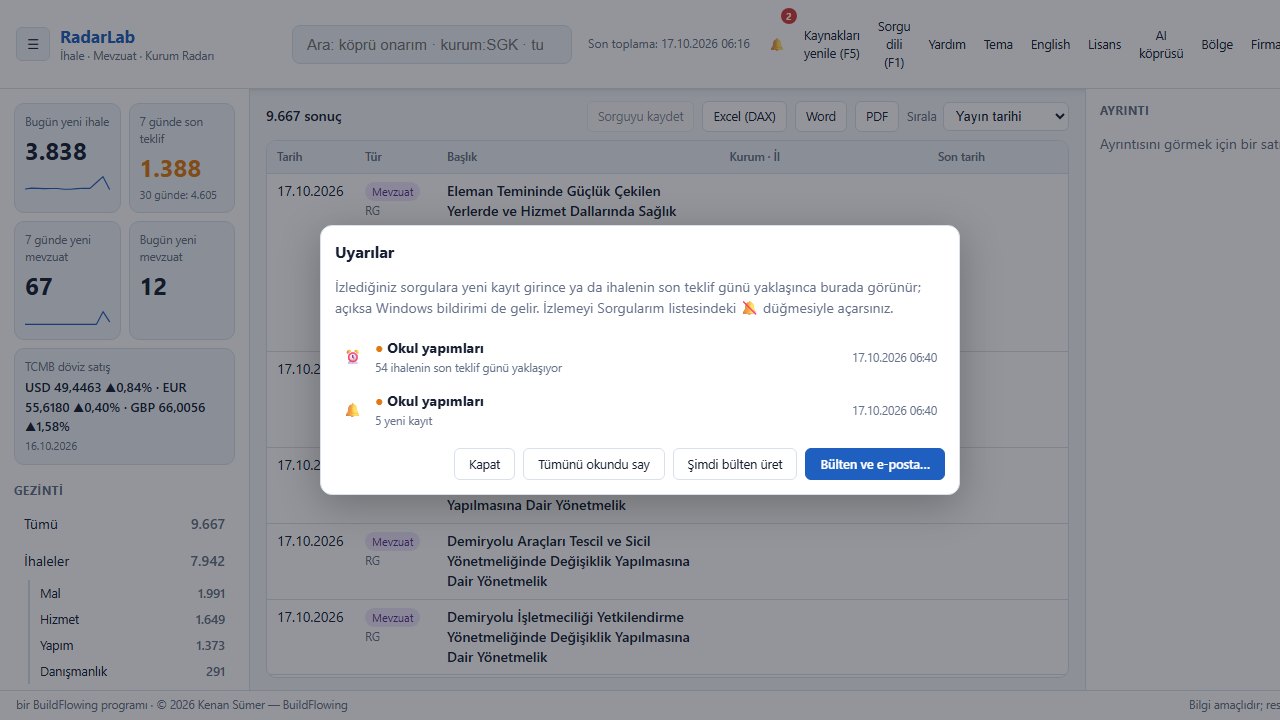The width and height of the screenshot is (1280, 720).
Task: Open the first Okul yapımları alert row
Action: tap(640, 358)
